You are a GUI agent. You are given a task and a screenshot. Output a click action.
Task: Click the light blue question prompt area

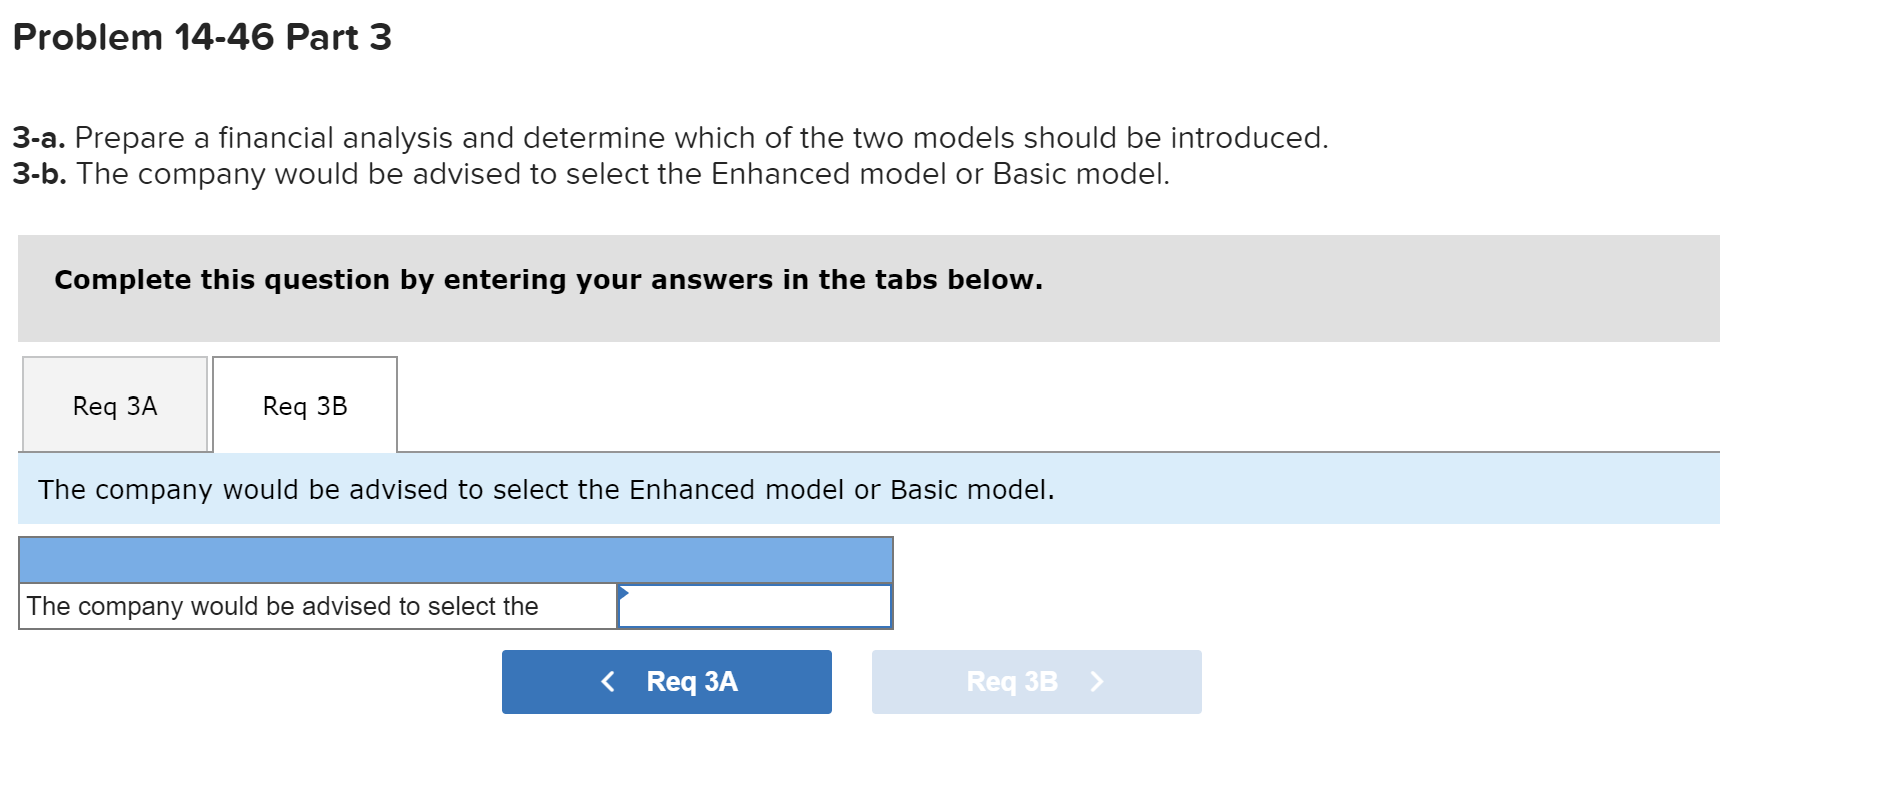[x=548, y=489]
